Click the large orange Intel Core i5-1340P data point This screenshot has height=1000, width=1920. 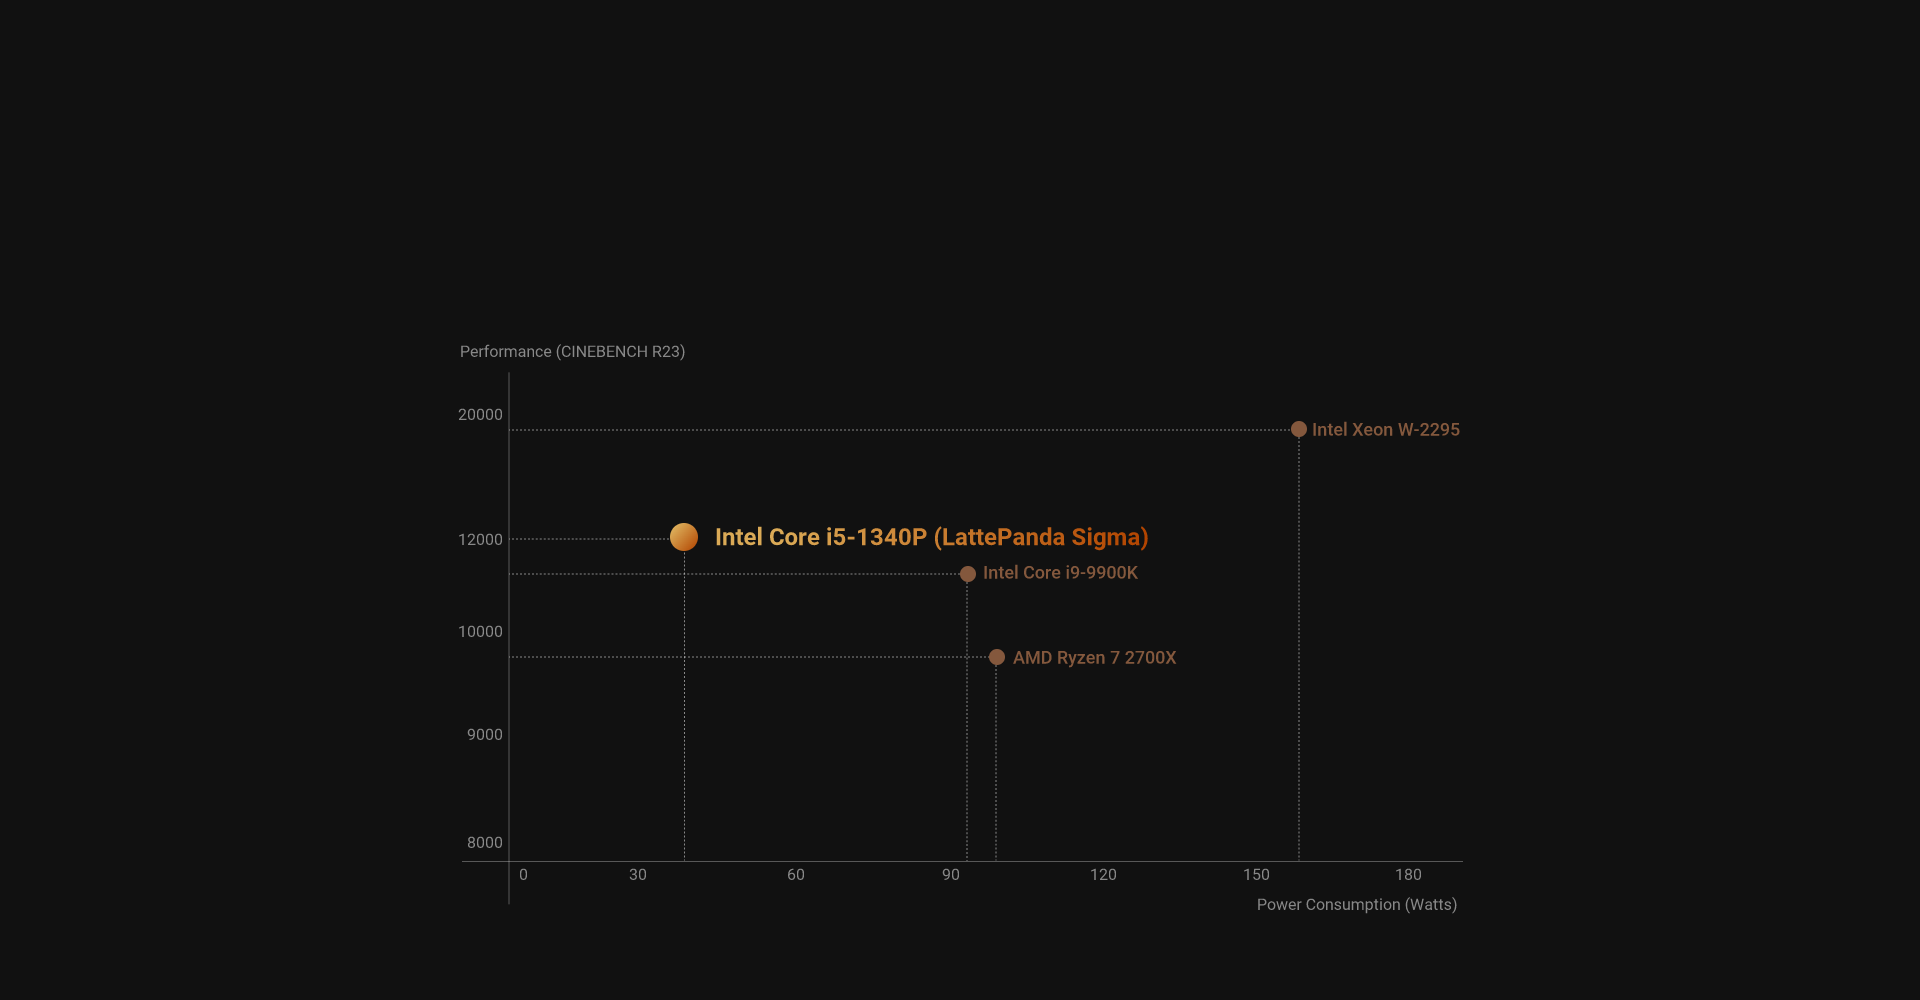coord(684,537)
